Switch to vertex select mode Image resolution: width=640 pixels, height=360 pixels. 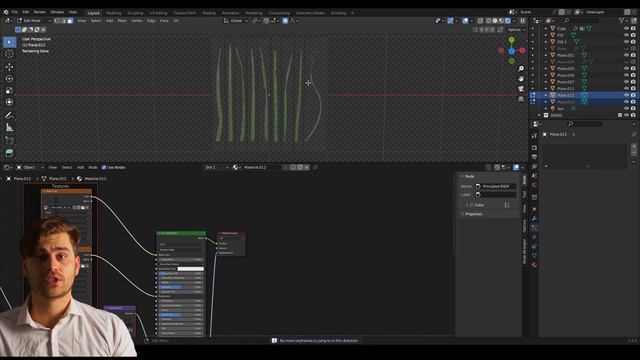(57, 21)
